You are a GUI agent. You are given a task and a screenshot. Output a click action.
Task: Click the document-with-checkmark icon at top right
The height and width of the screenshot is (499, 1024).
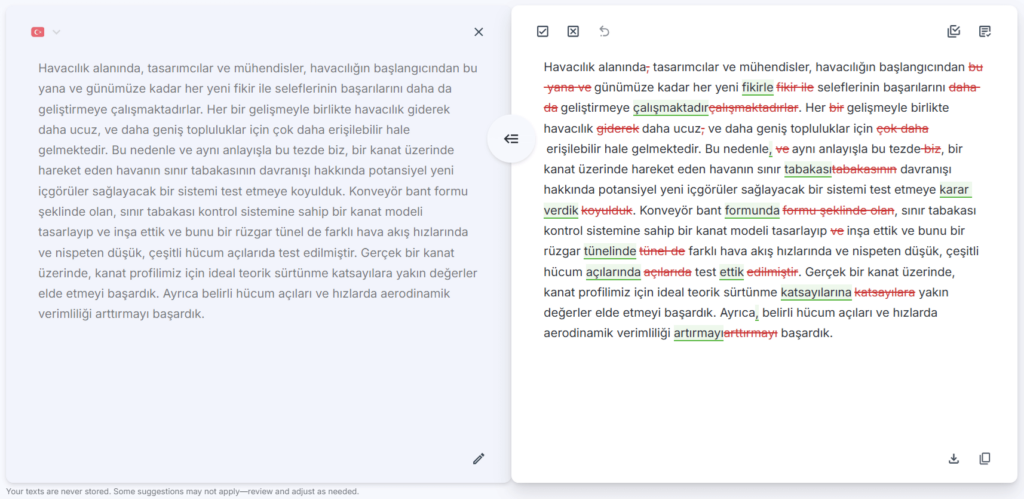(985, 31)
